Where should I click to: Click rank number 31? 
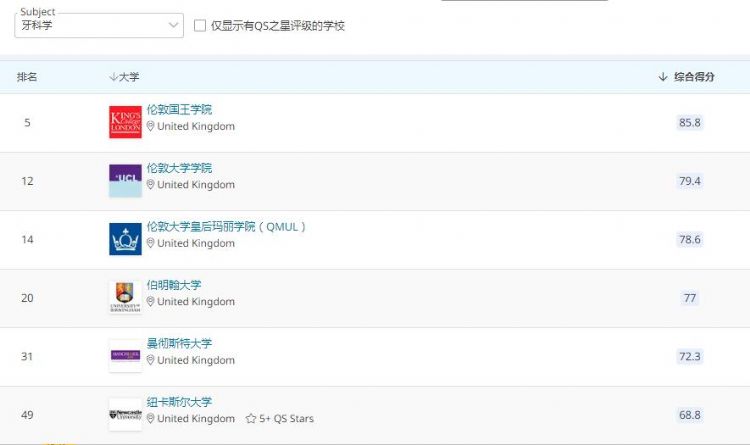27,356
